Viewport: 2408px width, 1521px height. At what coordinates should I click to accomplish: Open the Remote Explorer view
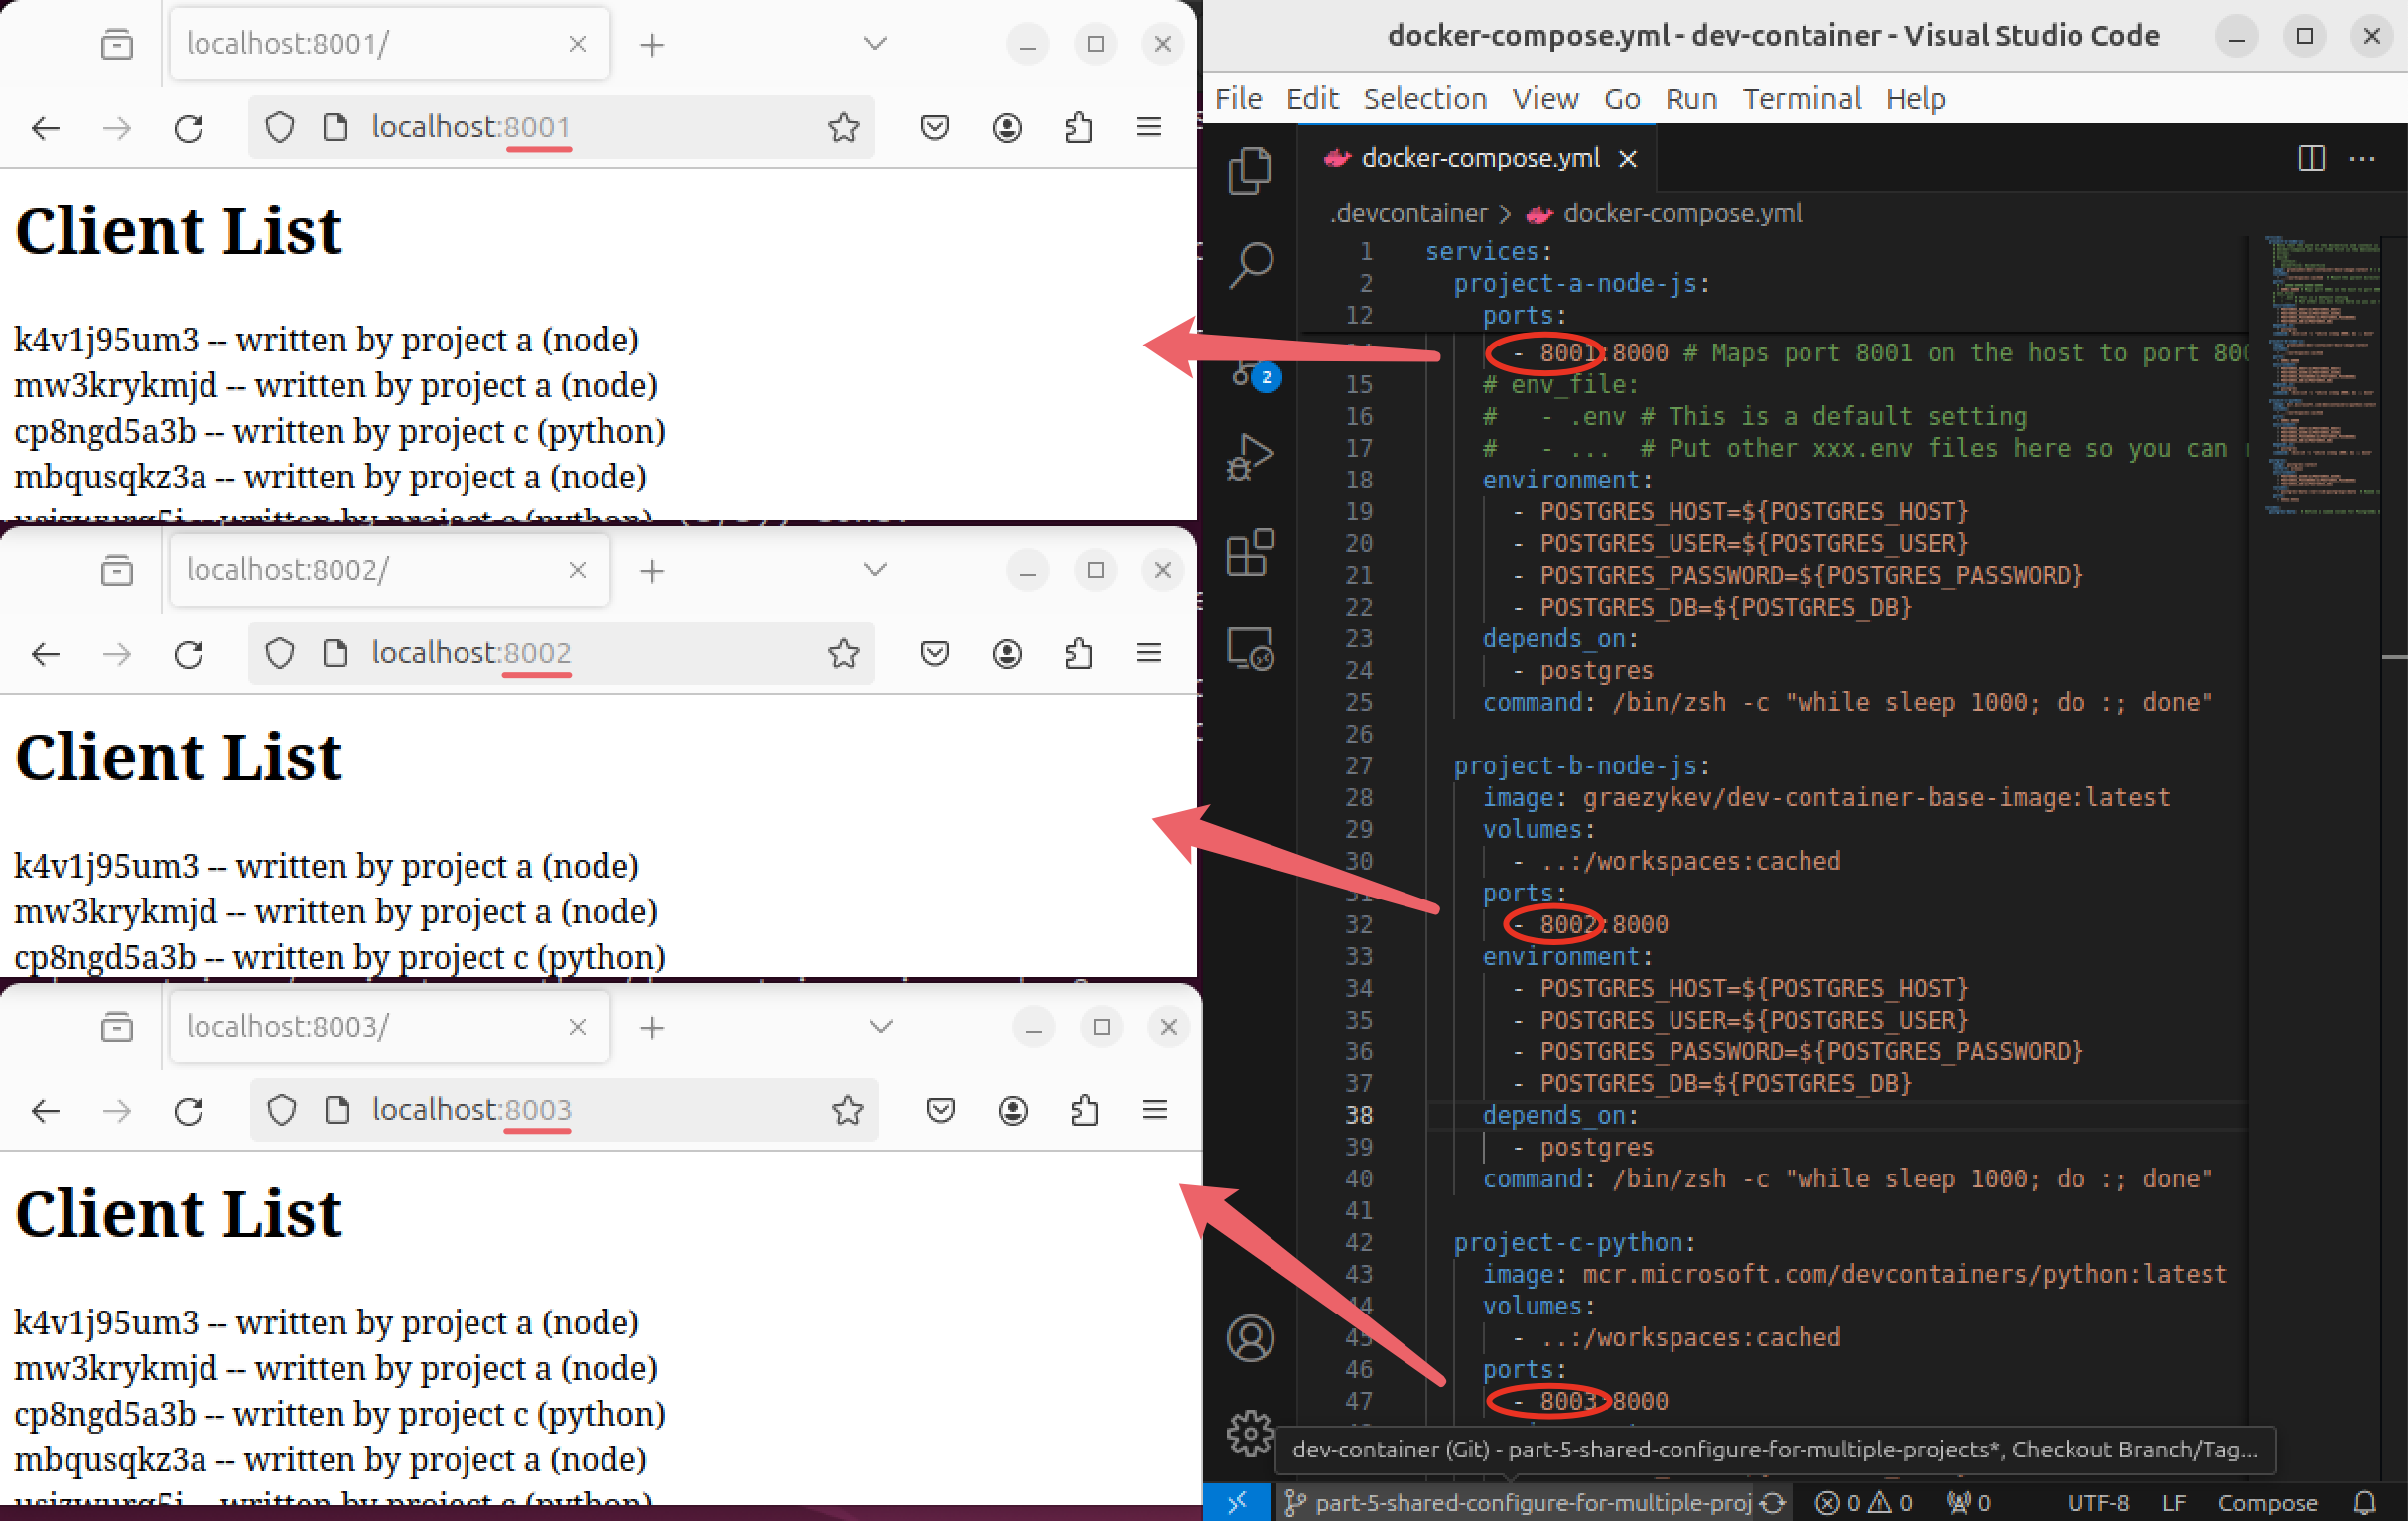point(1249,648)
